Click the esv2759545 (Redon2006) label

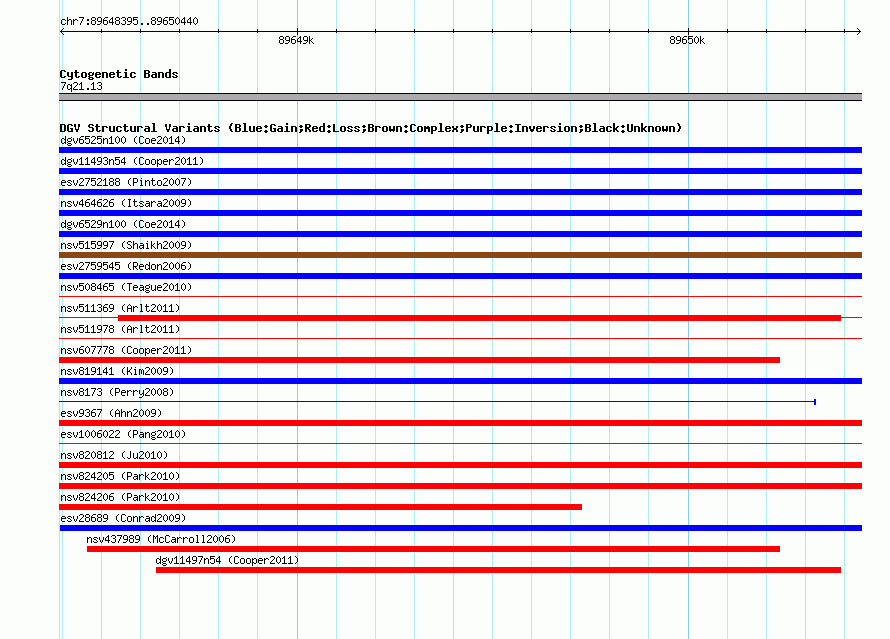point(126,266)
